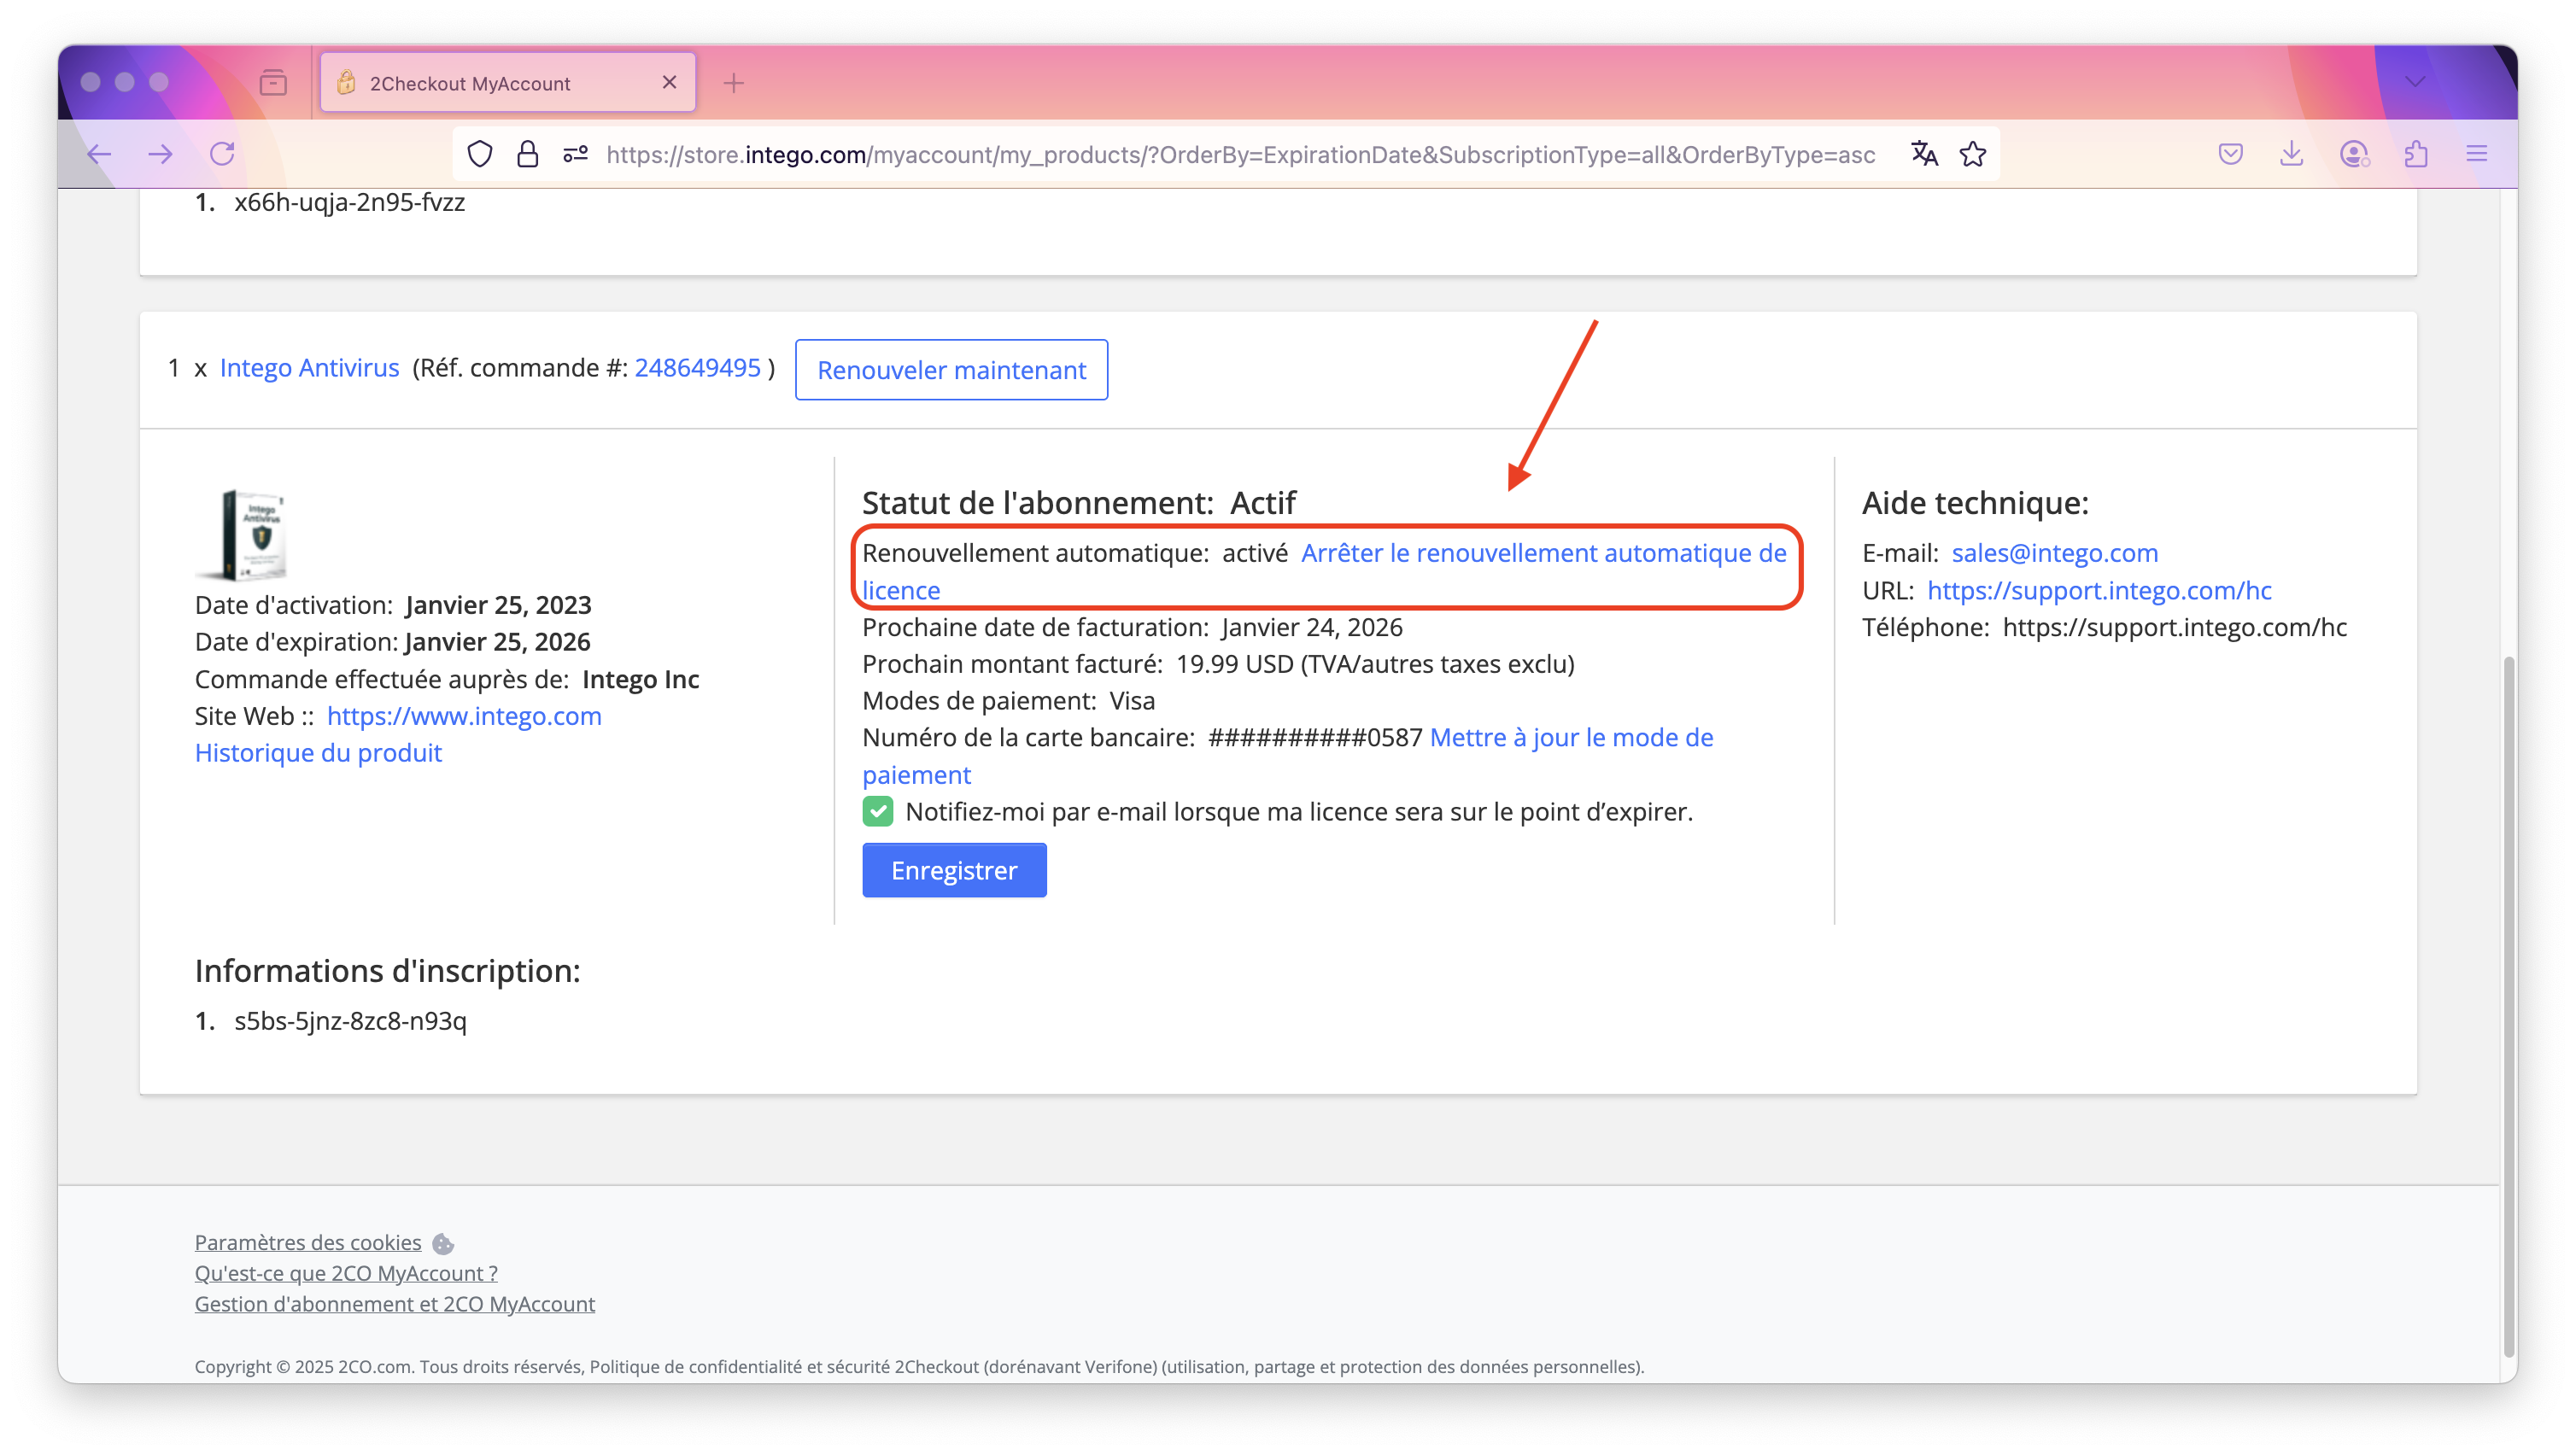
Task: Open the hamburger application menu
Action: (2477, 154)
